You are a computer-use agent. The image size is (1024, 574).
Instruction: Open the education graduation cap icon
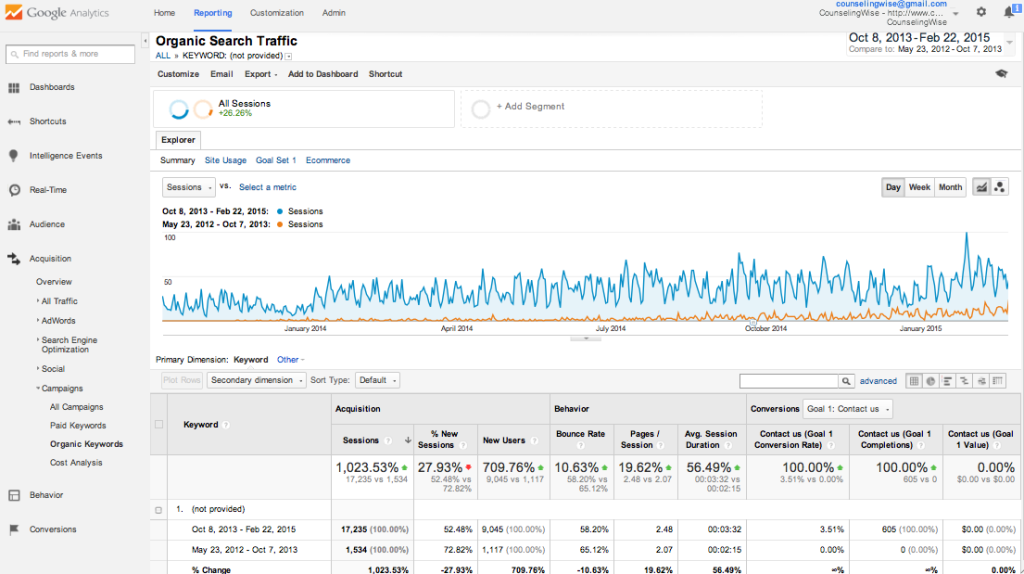coord(1001,73)
